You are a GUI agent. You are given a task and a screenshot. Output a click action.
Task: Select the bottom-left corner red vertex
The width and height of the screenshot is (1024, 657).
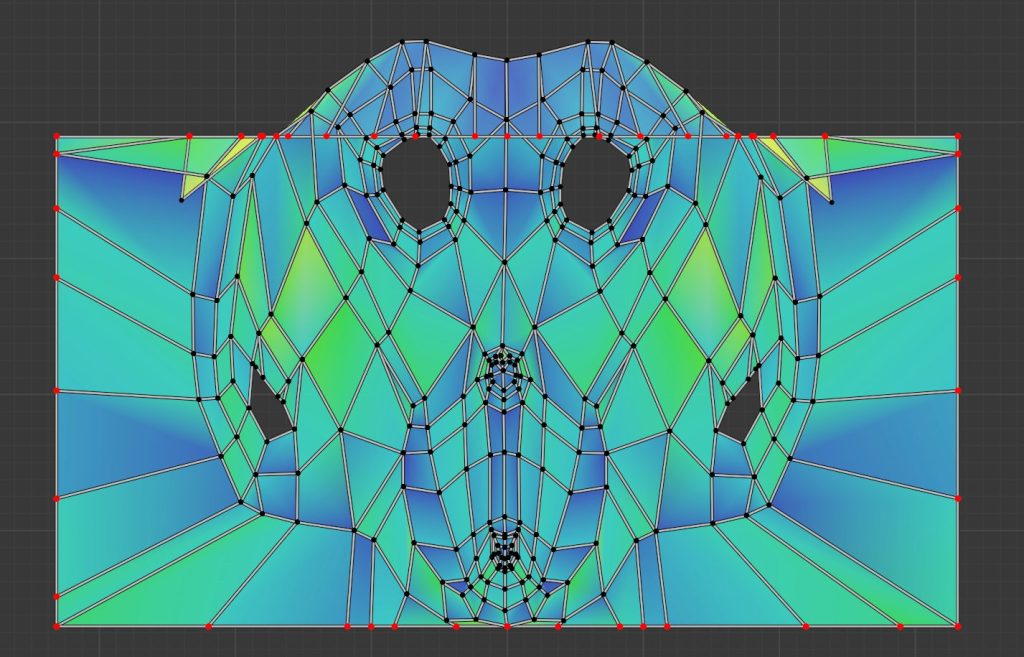click(57, 626)
